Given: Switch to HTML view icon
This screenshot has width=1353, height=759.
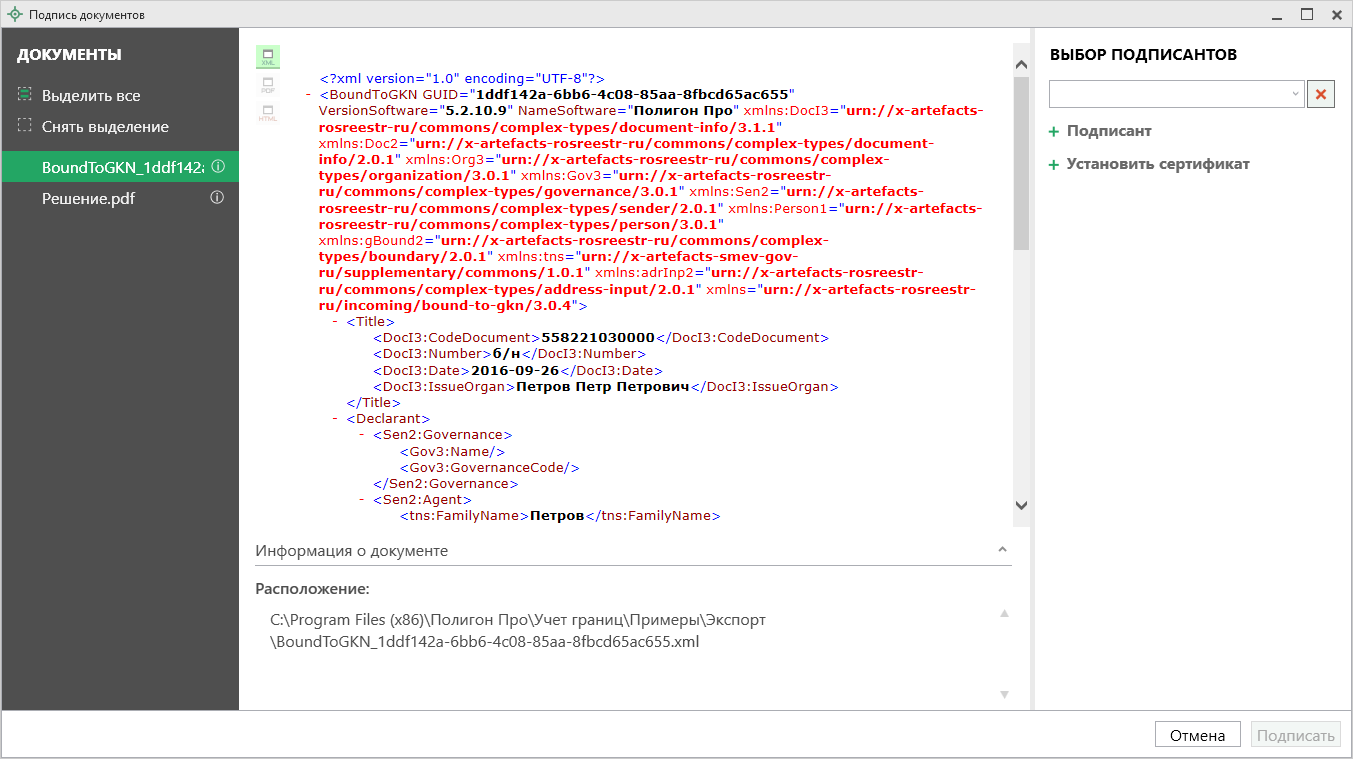Looking at the screenshot, I should click(268, 112).
